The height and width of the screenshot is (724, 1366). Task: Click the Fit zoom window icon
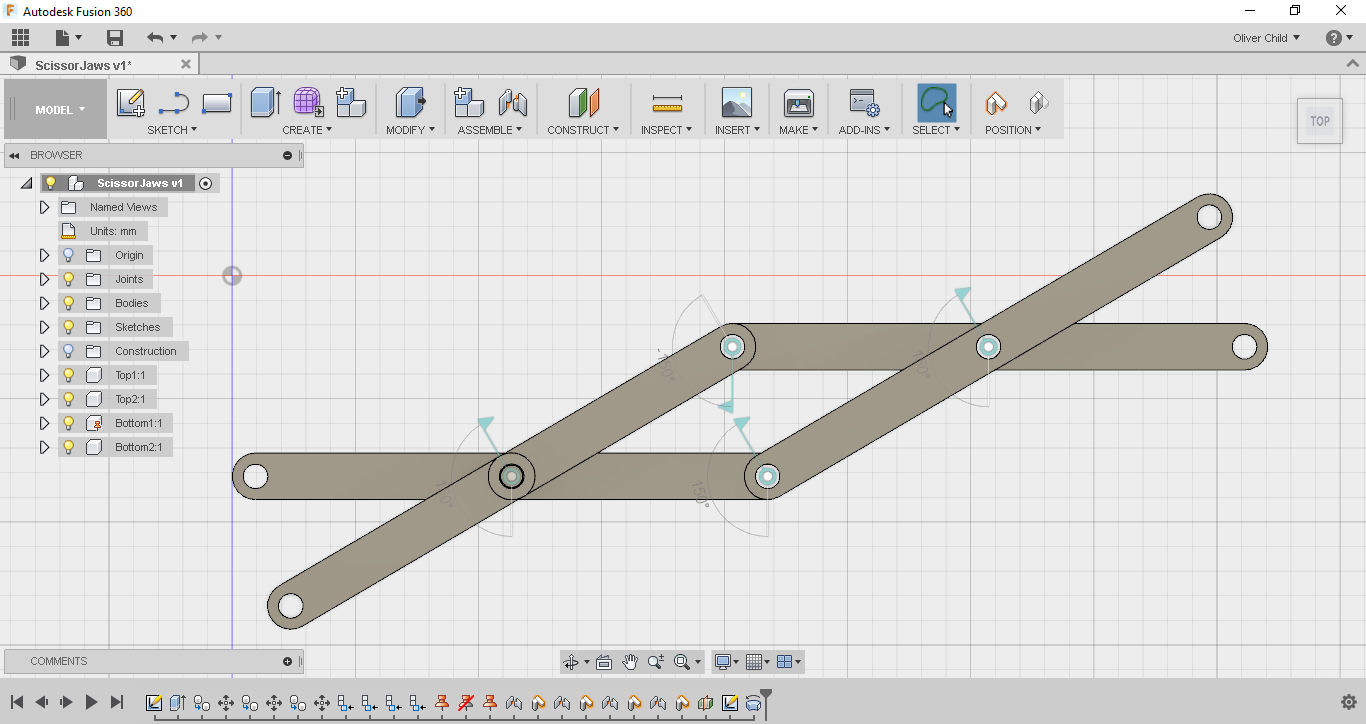coord(682,662)
